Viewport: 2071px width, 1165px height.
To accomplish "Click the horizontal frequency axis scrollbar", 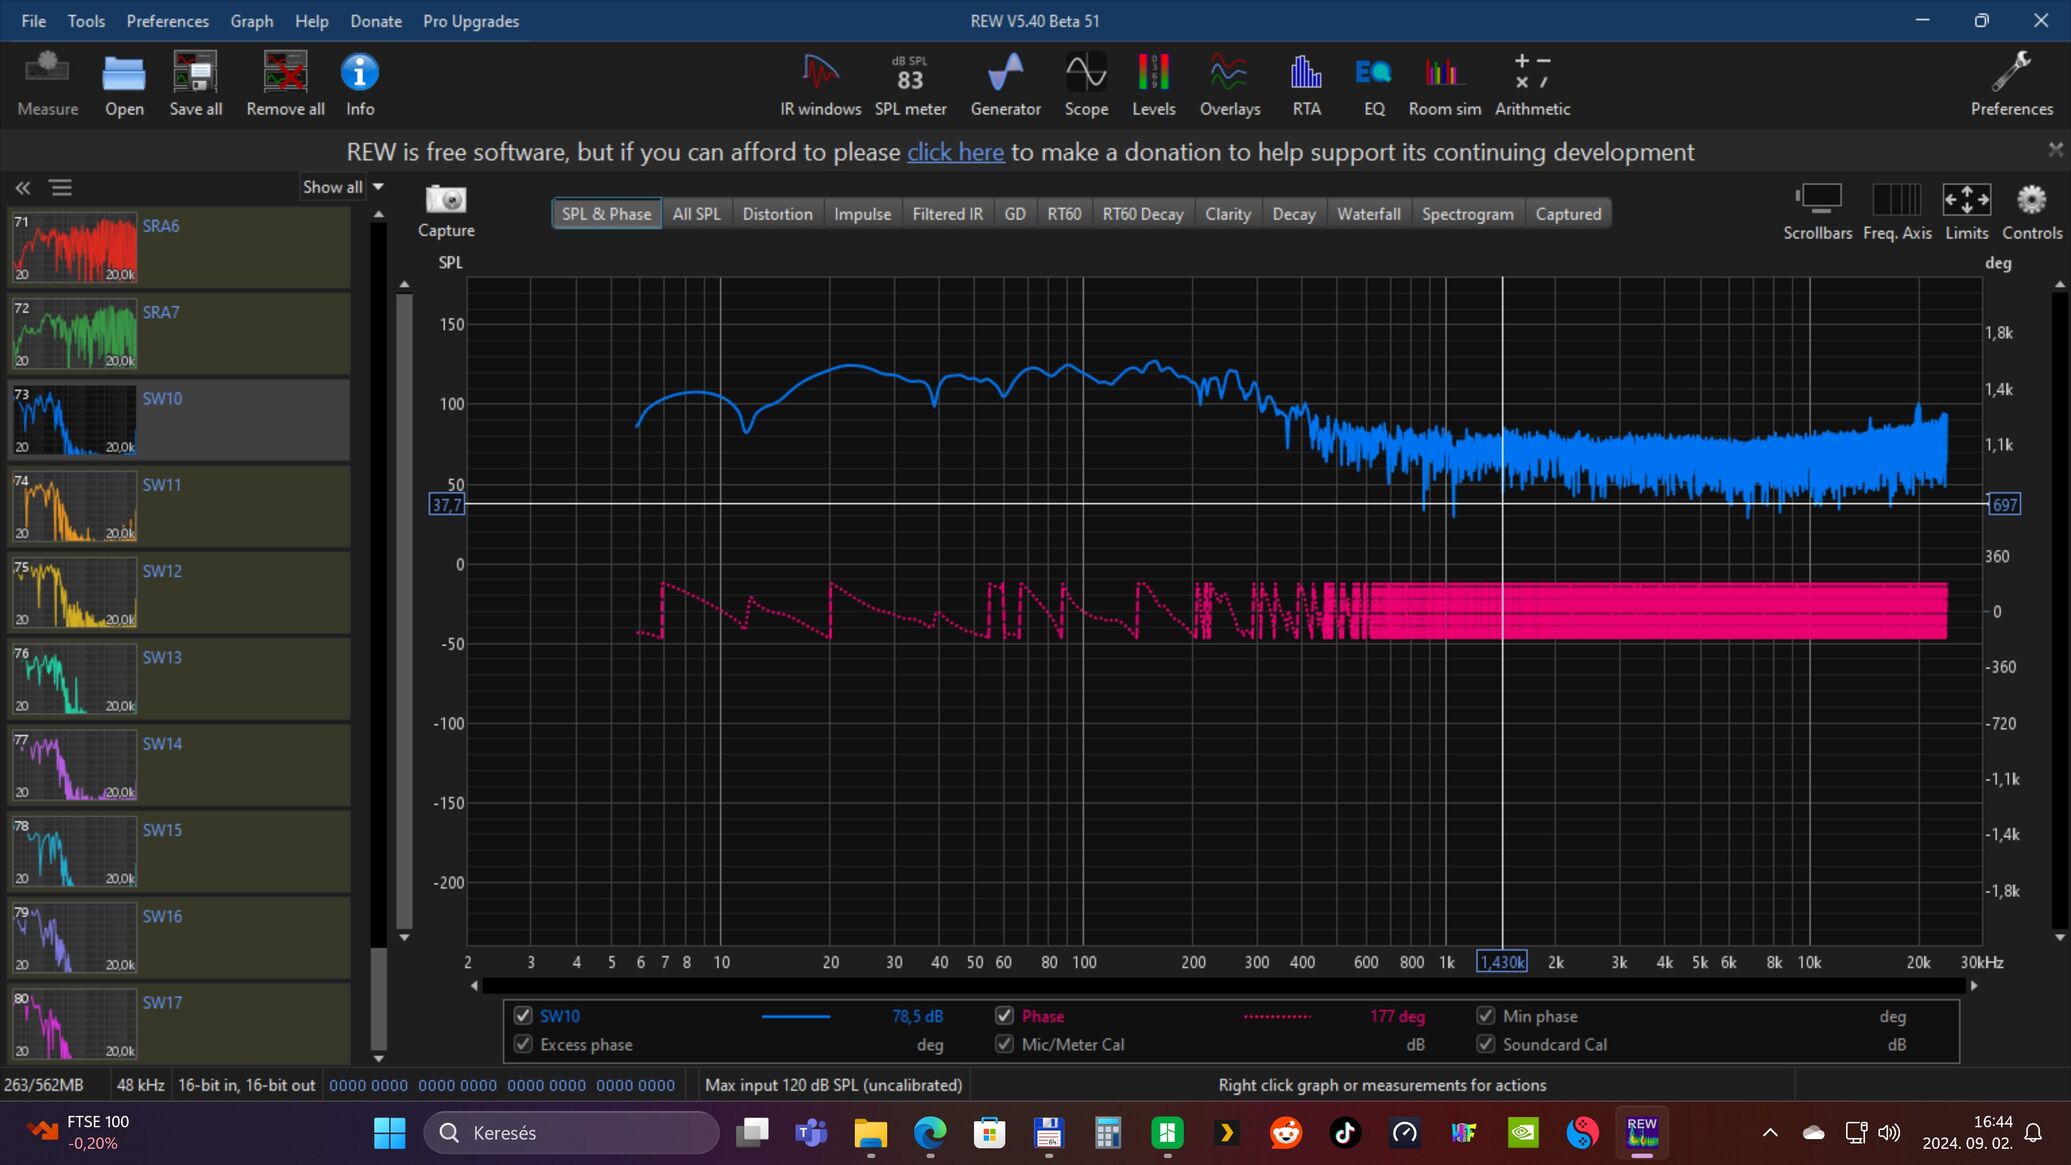I will 1223,986.
